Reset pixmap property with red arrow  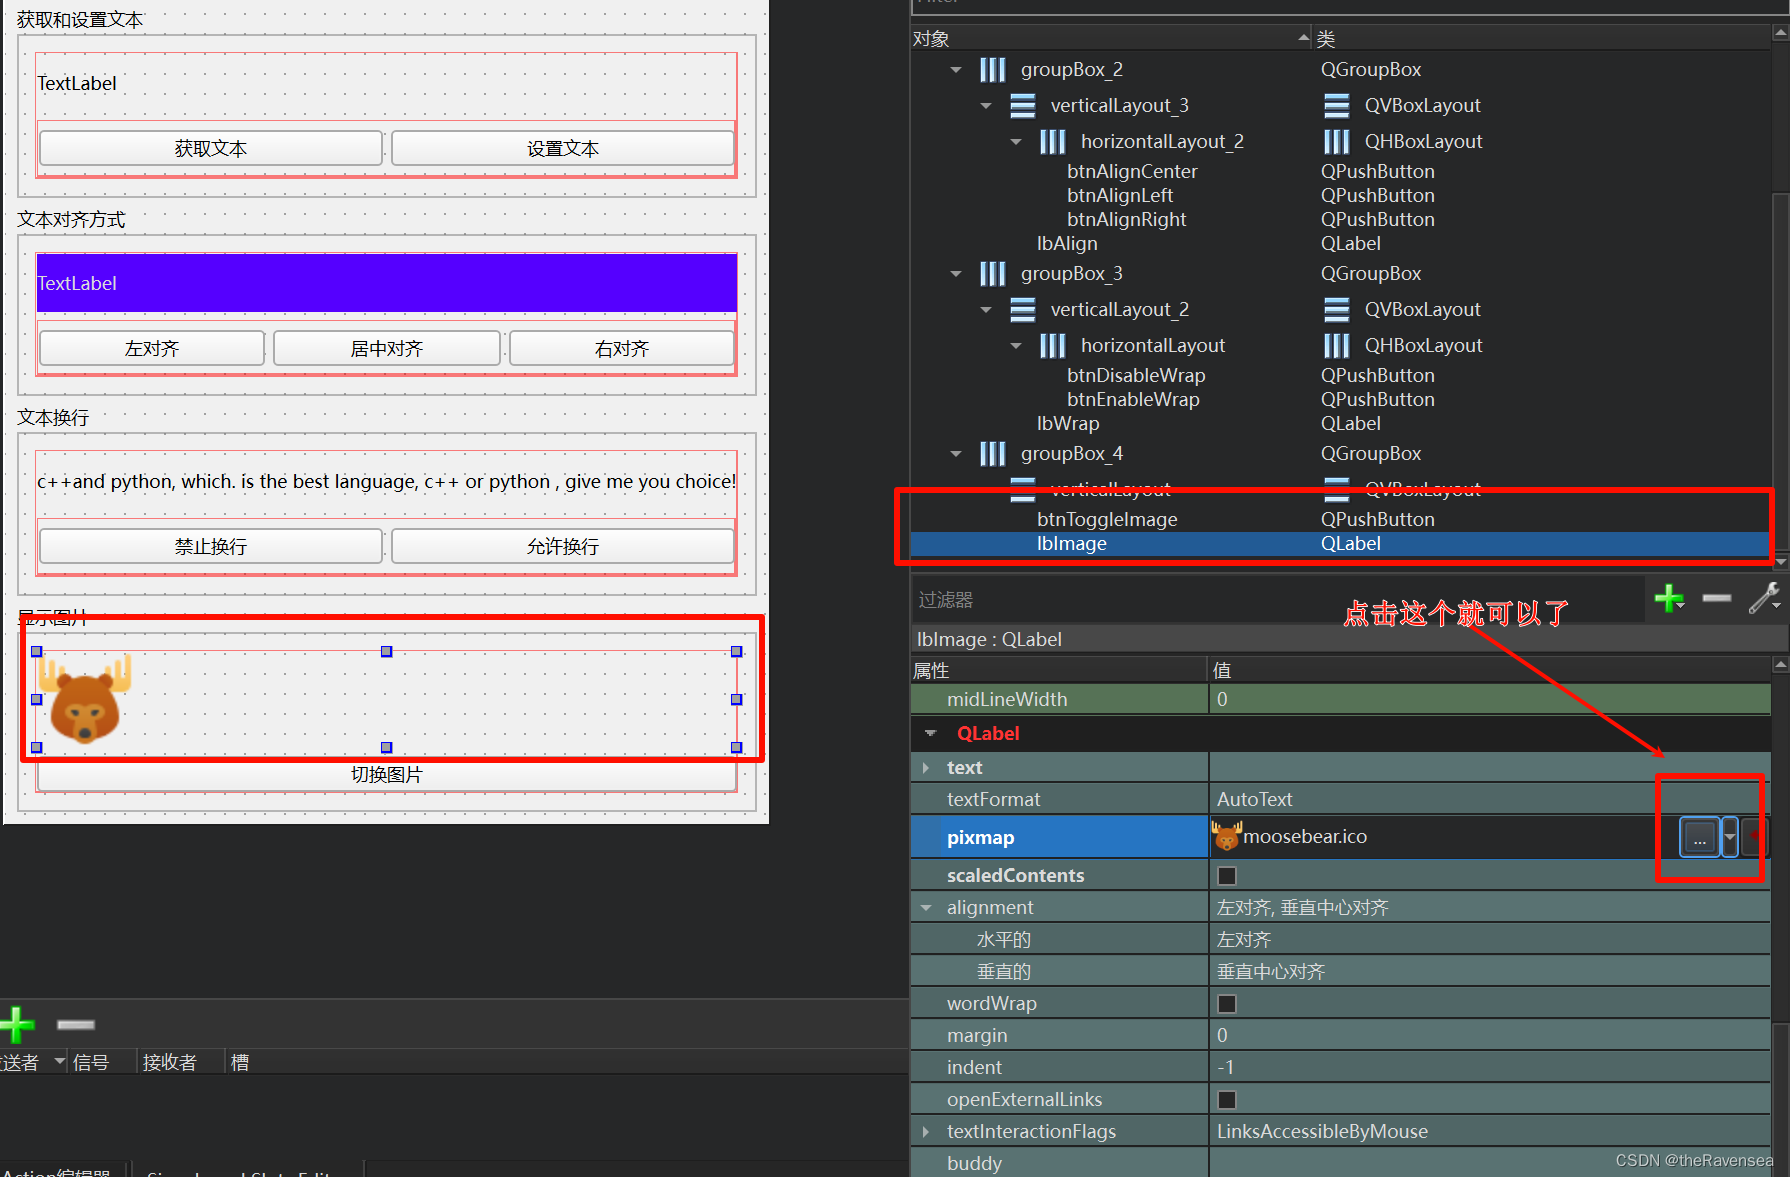tap(1752, 837)
